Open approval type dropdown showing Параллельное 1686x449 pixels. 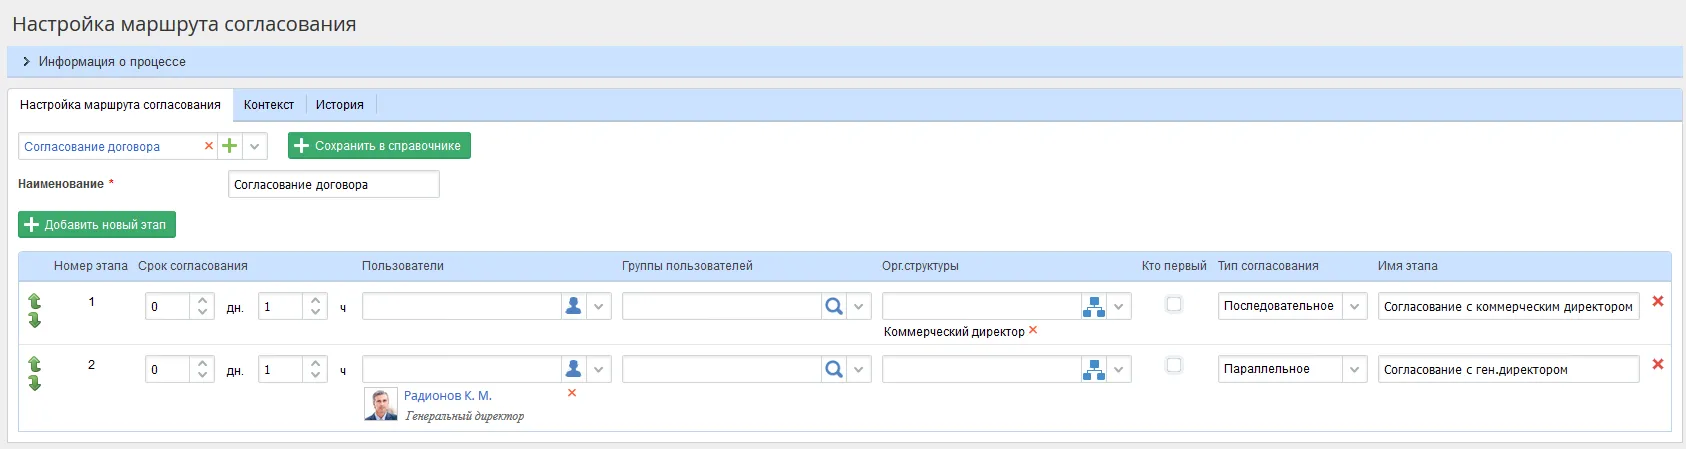[1354, 369]
